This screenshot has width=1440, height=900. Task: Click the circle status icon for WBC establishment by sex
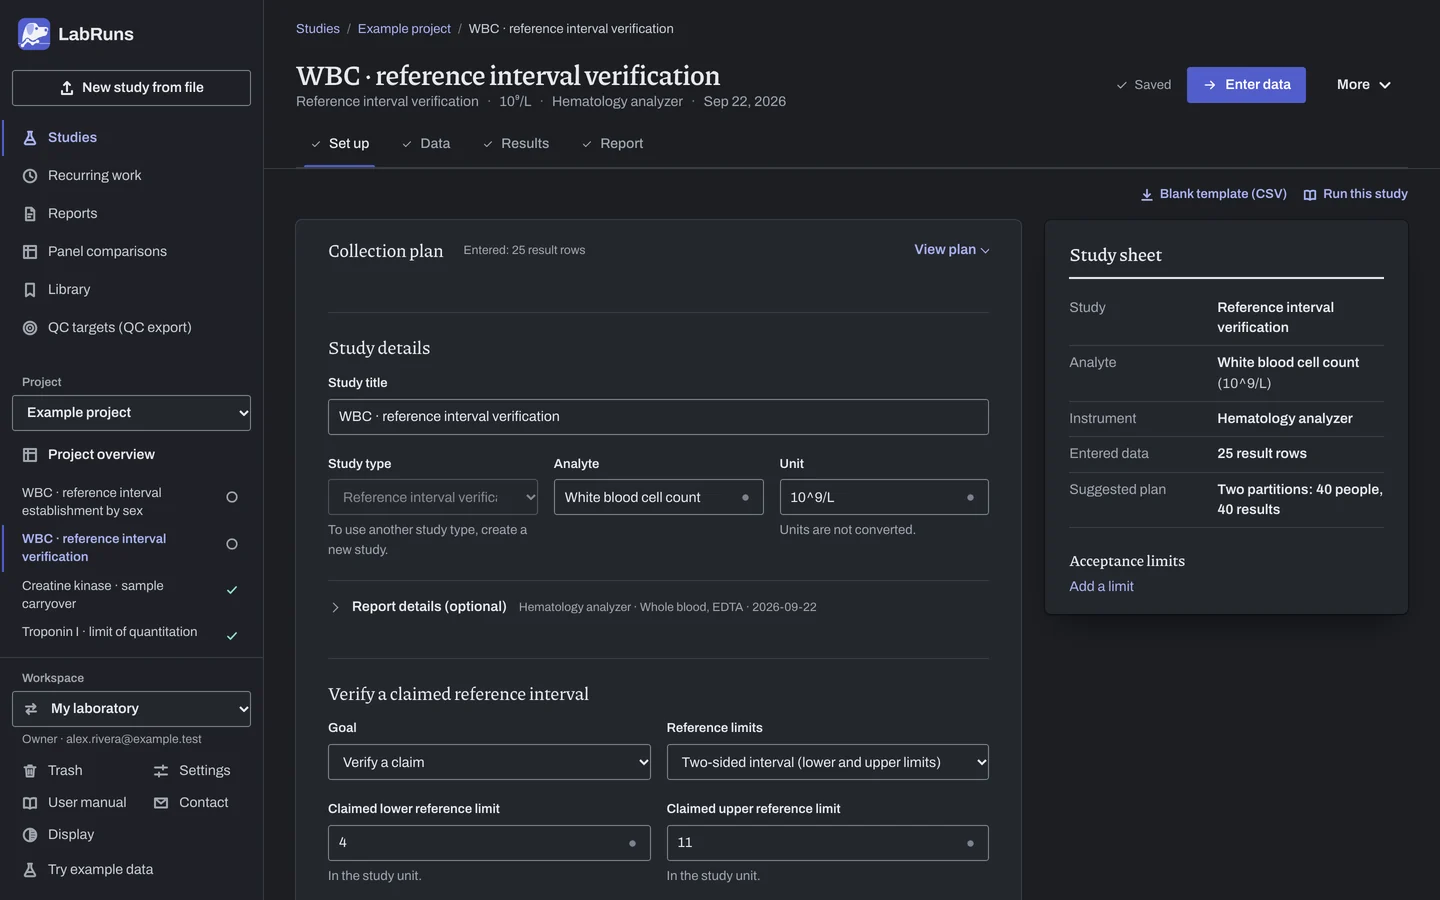(232, 497)
